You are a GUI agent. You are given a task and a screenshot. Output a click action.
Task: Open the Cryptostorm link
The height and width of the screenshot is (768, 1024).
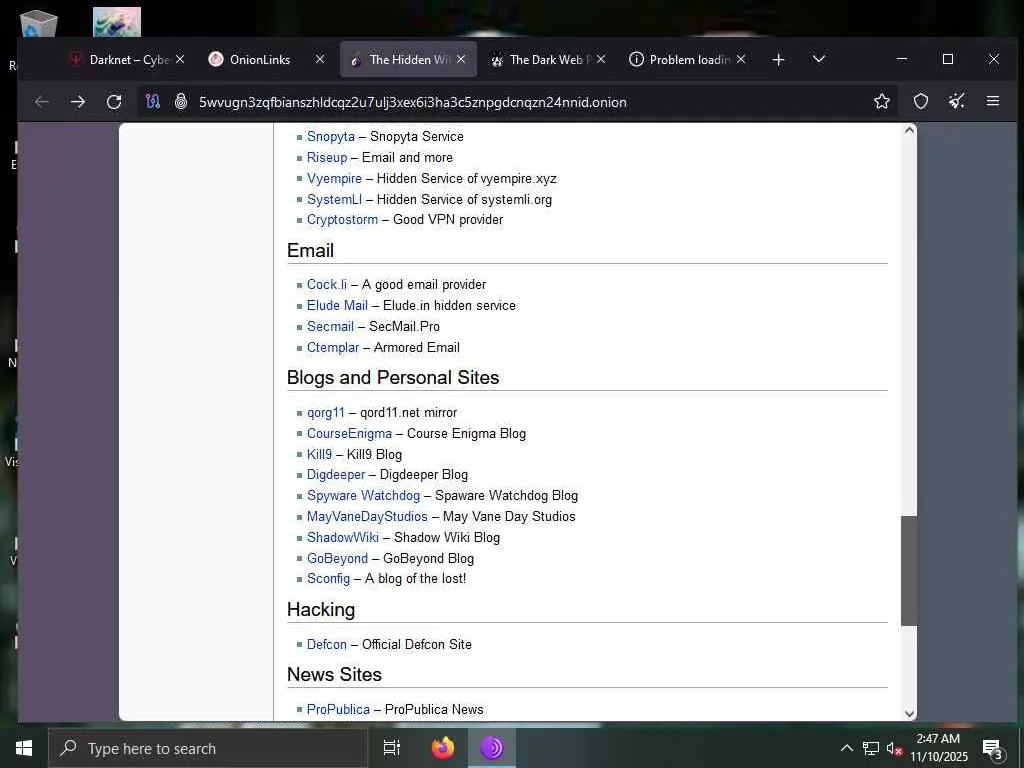pyautogui.click(x=342, y=219)
